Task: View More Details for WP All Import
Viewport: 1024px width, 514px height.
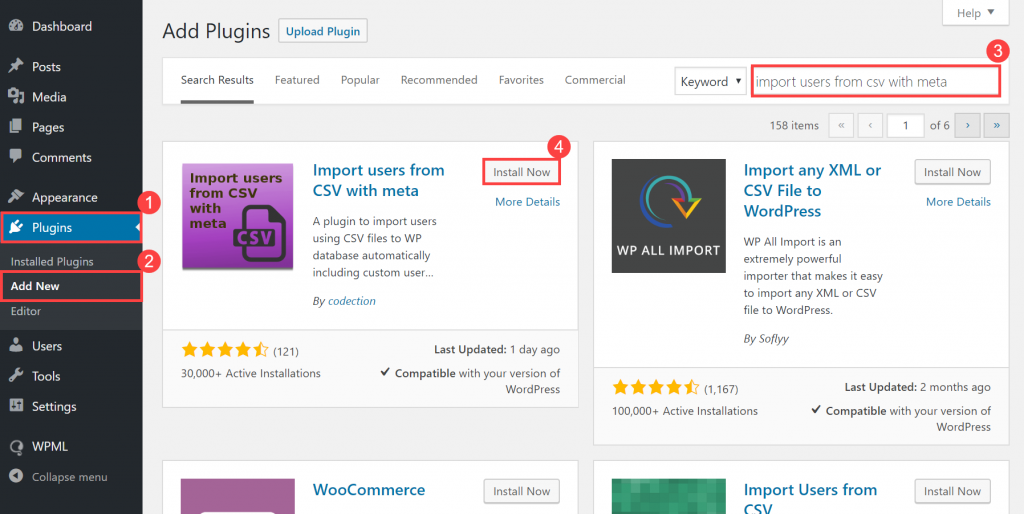Action: click(958, 202)
